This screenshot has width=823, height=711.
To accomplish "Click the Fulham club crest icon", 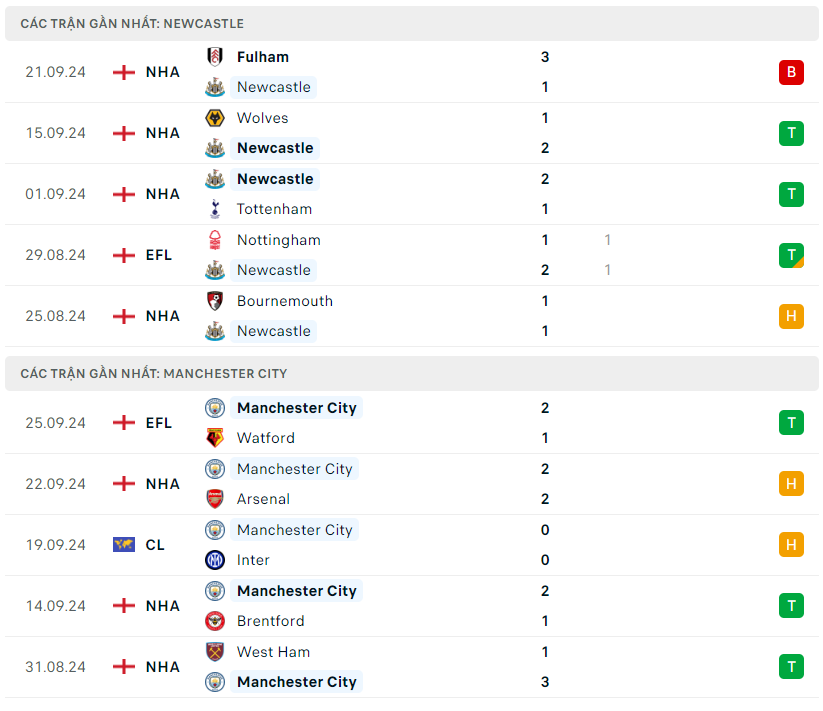I will coord(214,57).
